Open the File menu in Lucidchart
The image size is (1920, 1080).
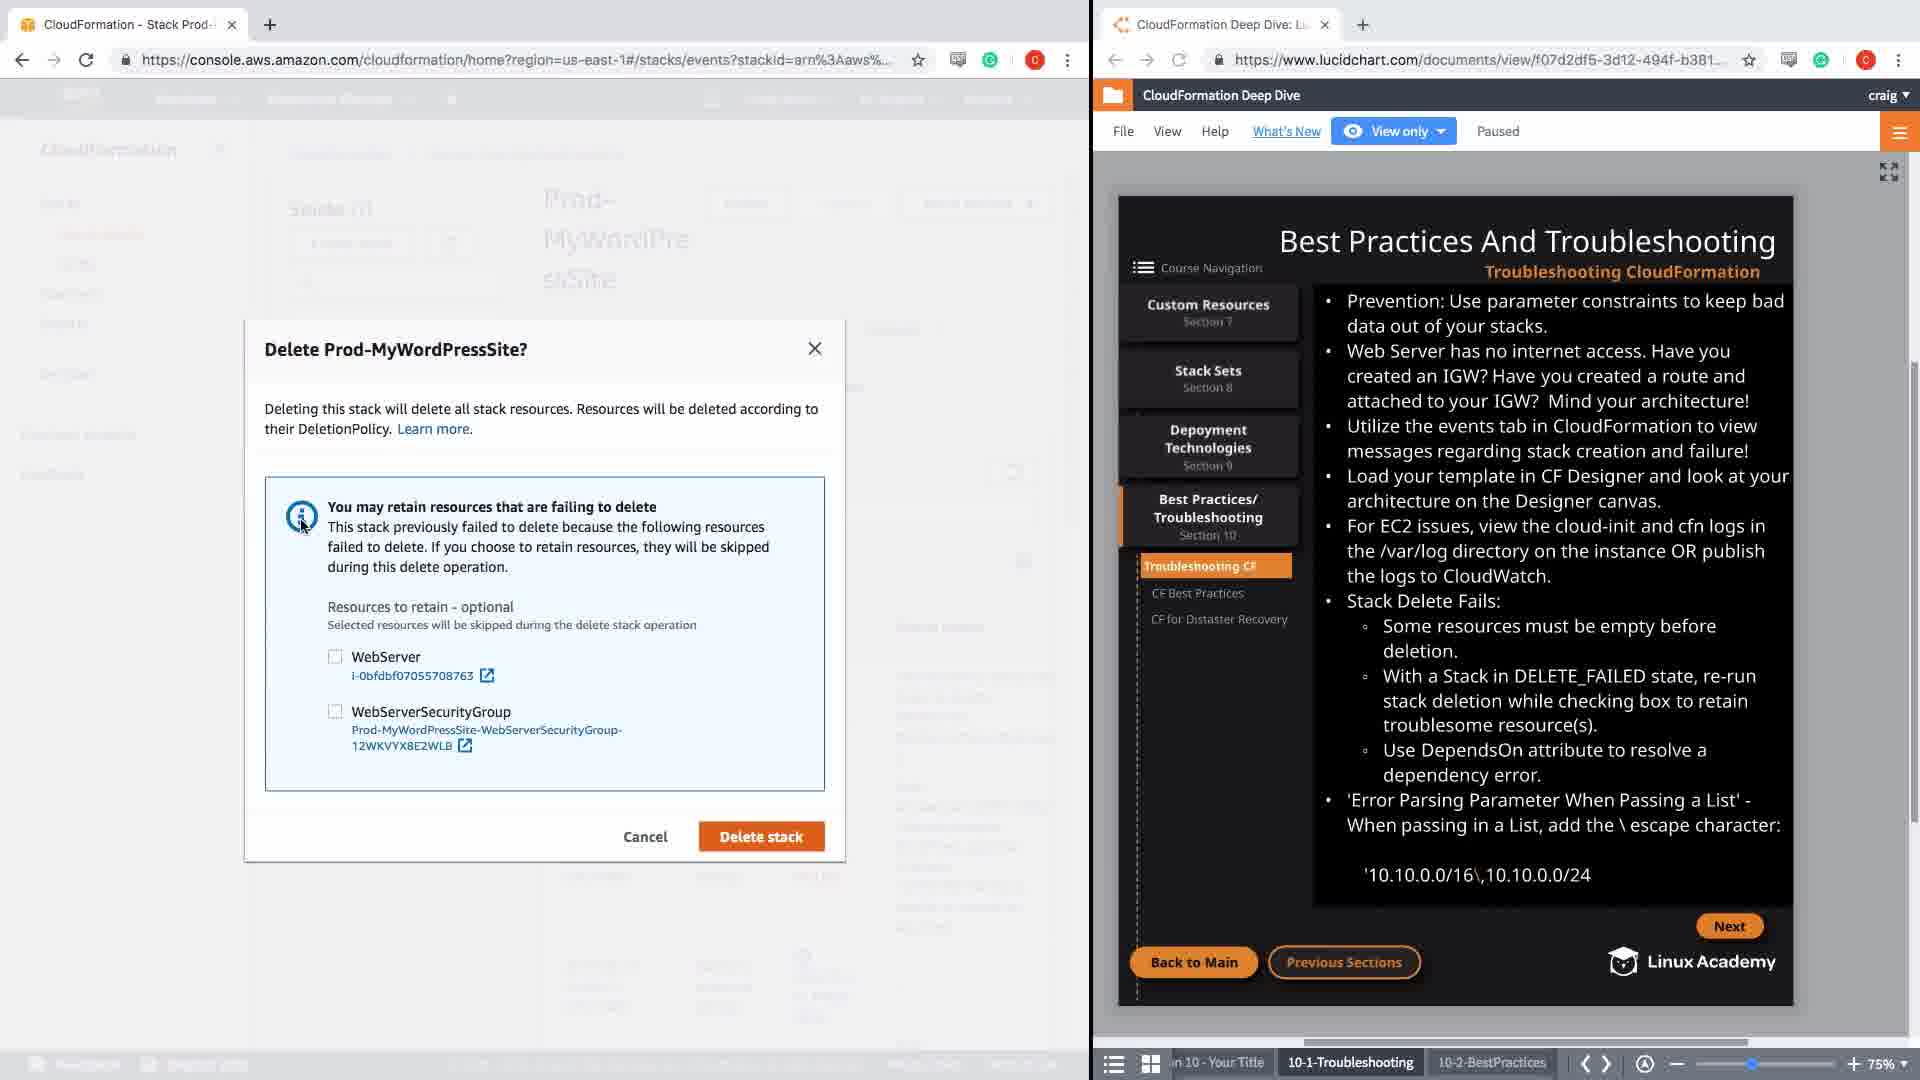[1123, 131]
